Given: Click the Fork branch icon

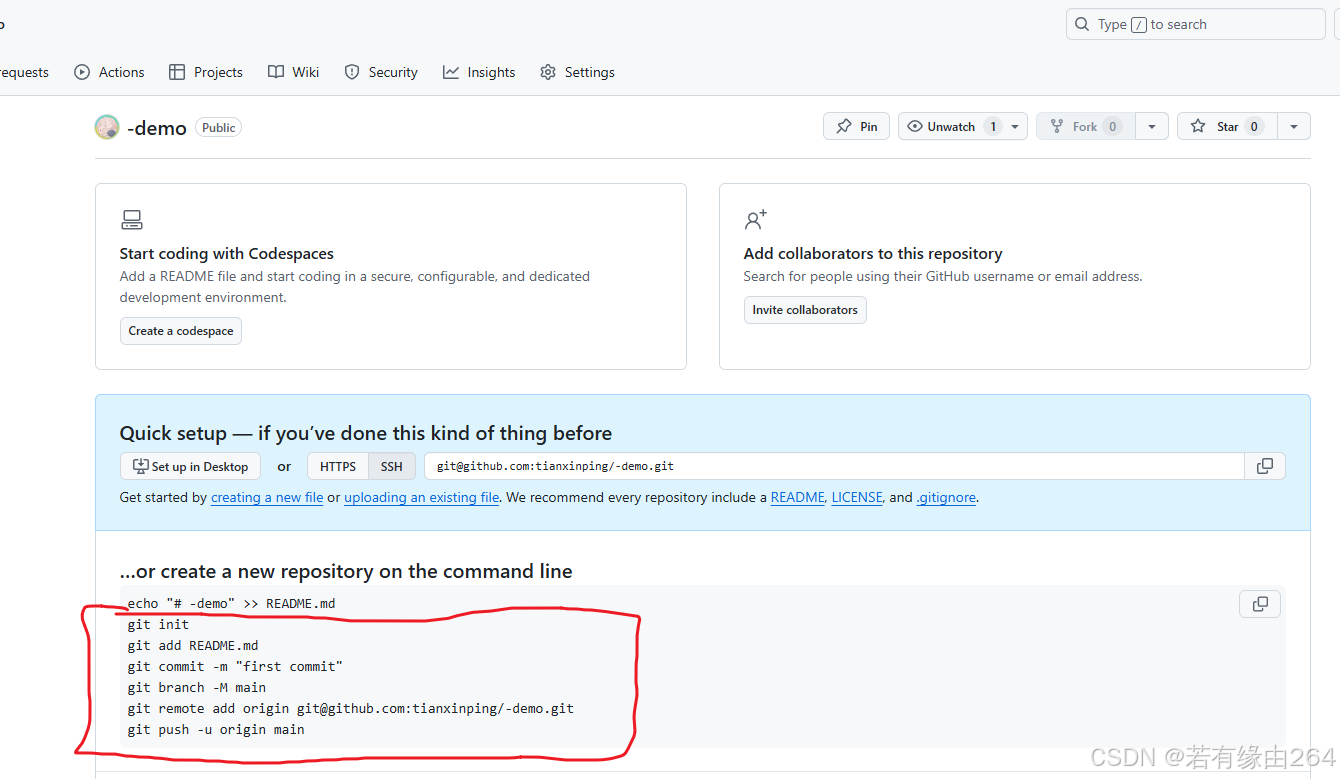Looking at the screenshot, I should coord(1057,126).
